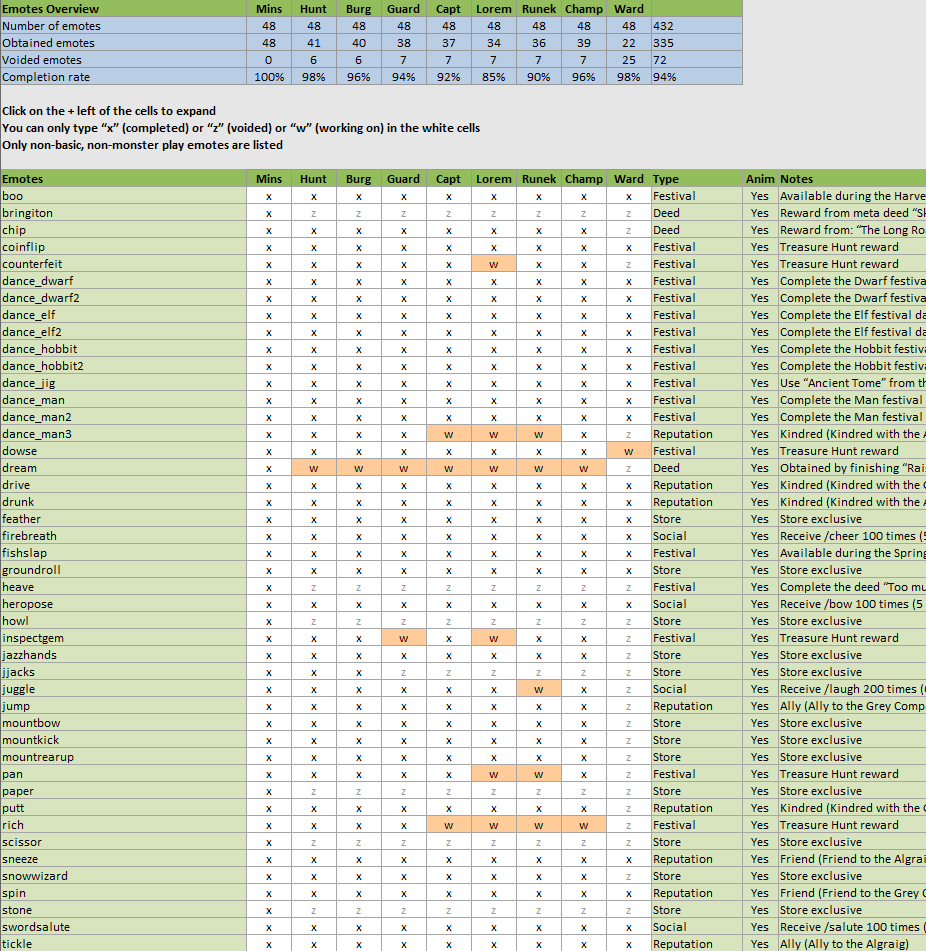Select jump's 'Reputation' type cell
The width and height of the screenshot is (926, 951).
697,705
